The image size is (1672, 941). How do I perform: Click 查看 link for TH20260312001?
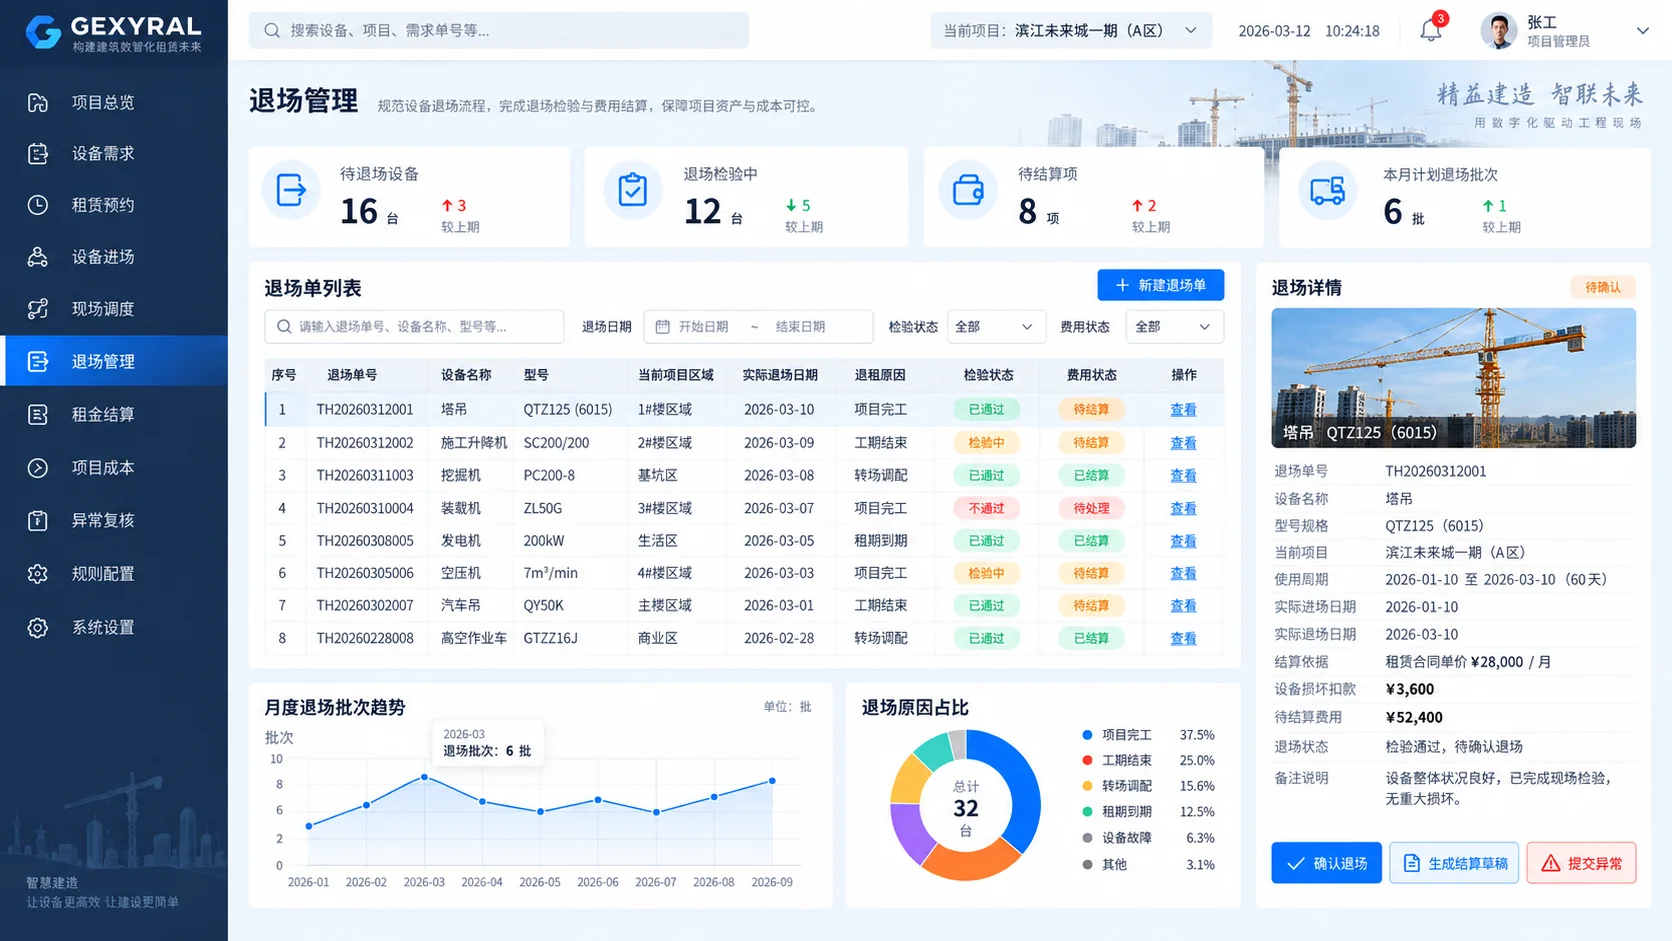point(1183,410)
